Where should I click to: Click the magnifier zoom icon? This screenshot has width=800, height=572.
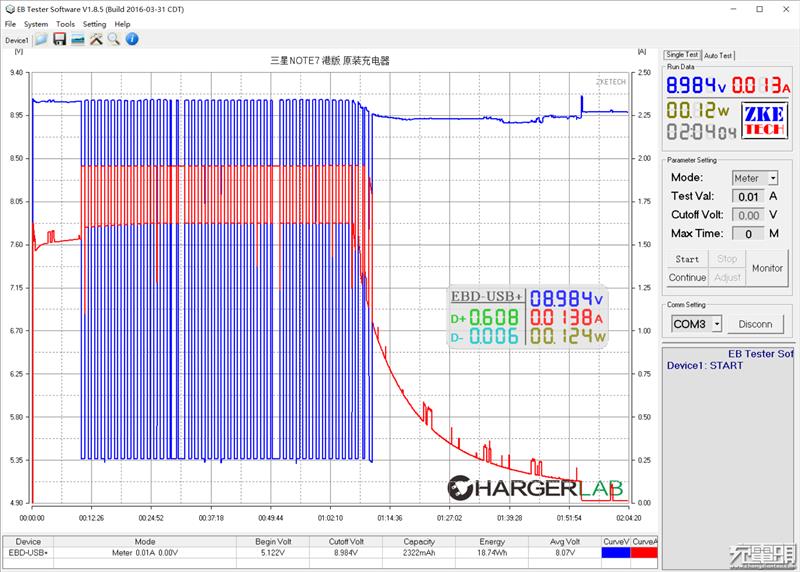[x=114, y=39]
